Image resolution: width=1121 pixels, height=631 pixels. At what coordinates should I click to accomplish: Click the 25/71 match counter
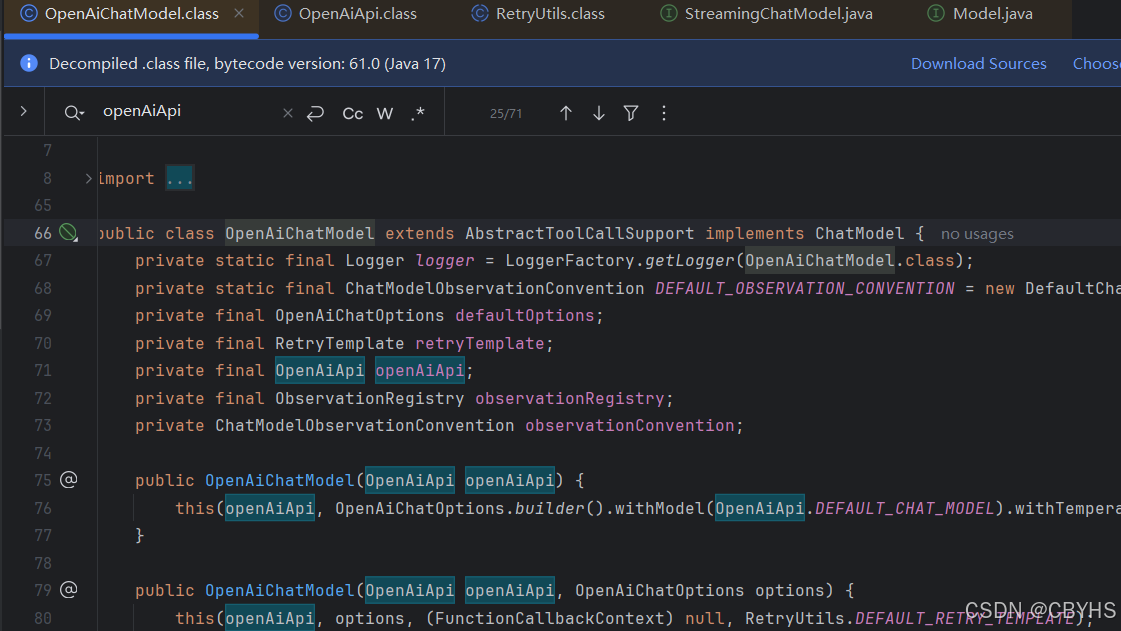tap(505, 114)
